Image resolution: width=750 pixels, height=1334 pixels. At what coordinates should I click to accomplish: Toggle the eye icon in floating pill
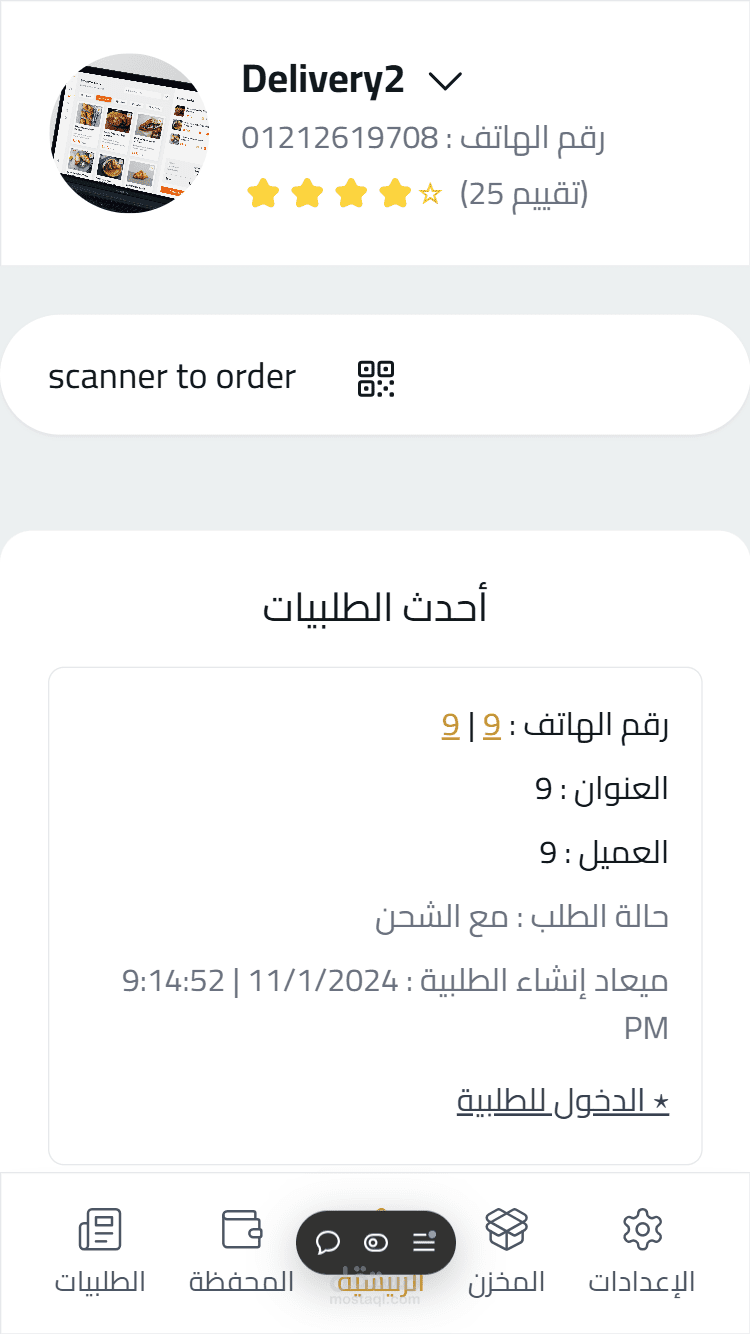376,1243
